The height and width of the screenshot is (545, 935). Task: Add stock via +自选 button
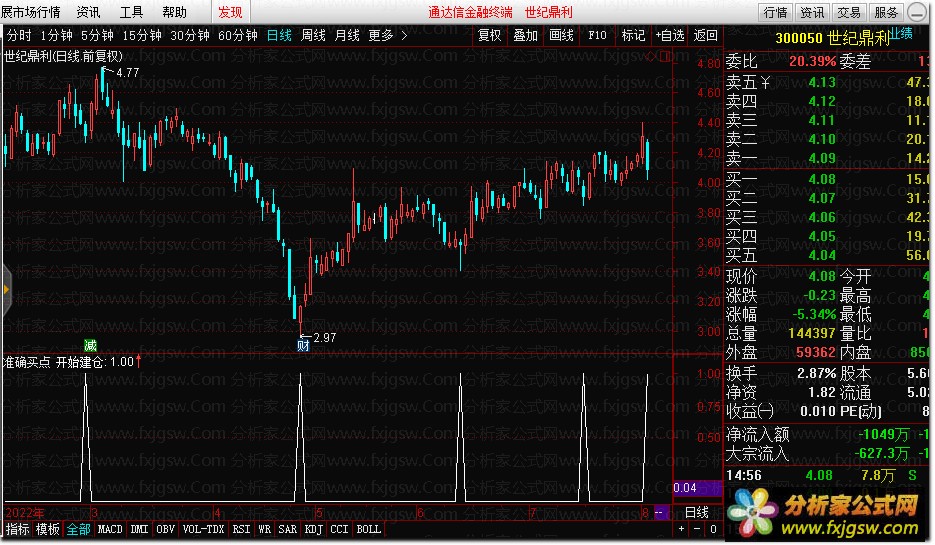pos(670,36)
